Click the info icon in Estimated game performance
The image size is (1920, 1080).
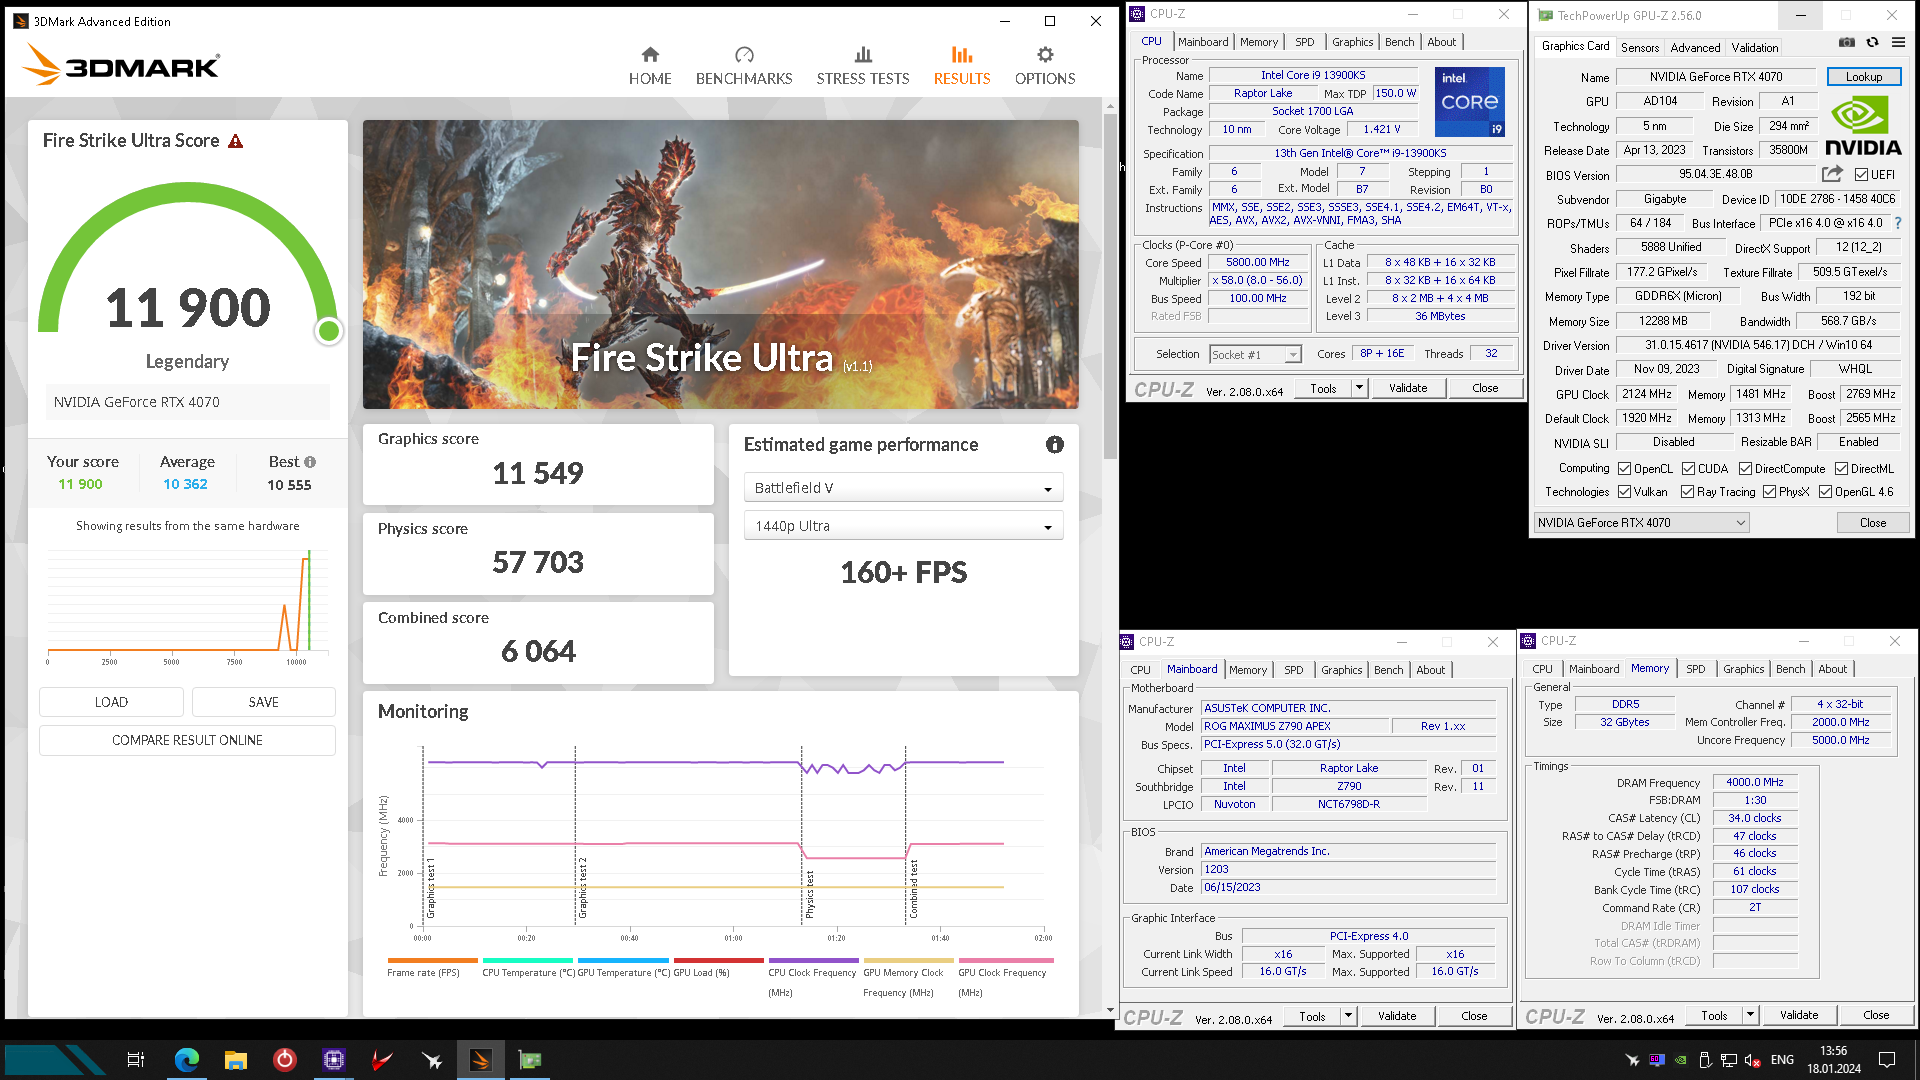[1055, 445]
